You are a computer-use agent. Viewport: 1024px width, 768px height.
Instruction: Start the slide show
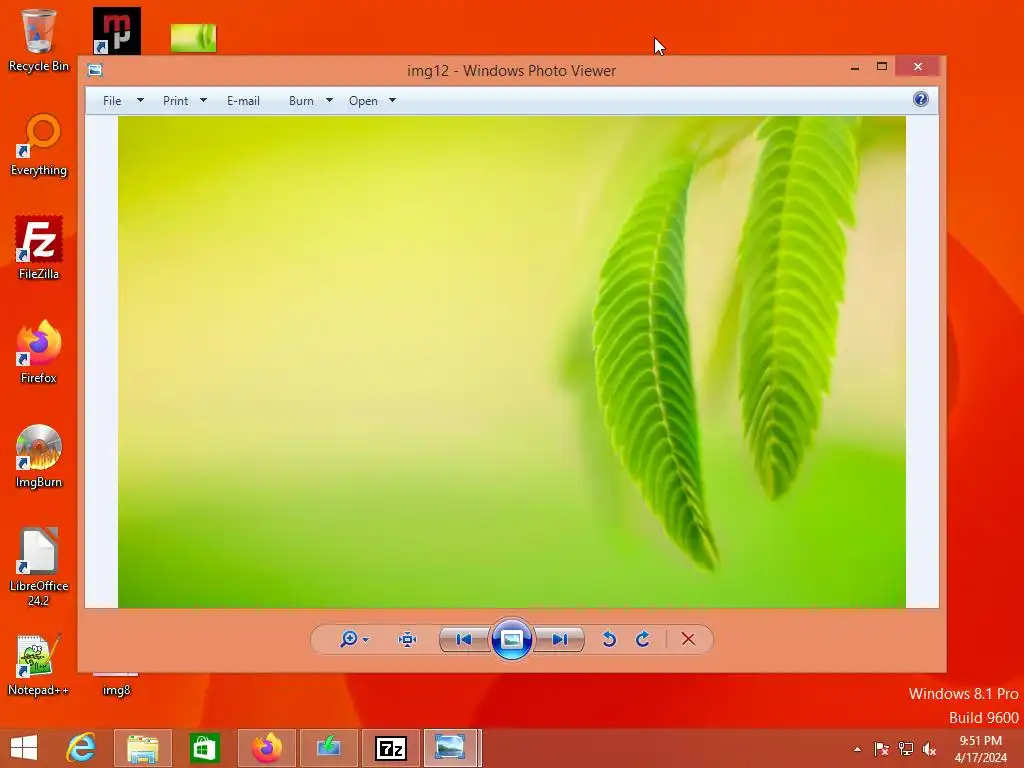pyautogui.click(x=511, y=639)
